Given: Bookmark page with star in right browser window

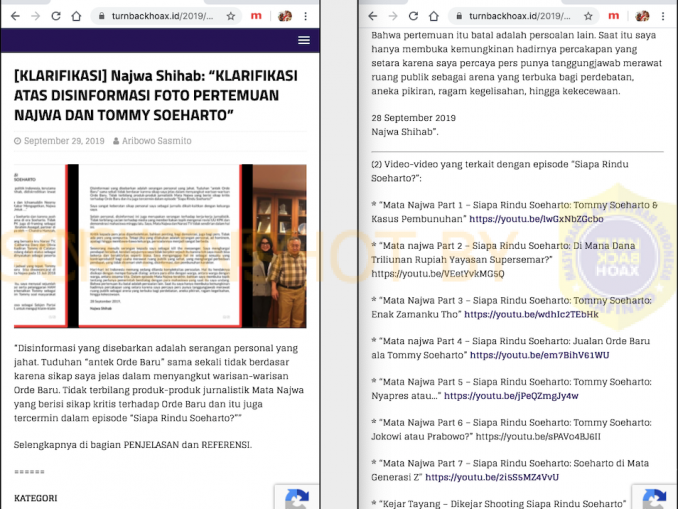Looking at the screenshot, I should pos(588,16).
